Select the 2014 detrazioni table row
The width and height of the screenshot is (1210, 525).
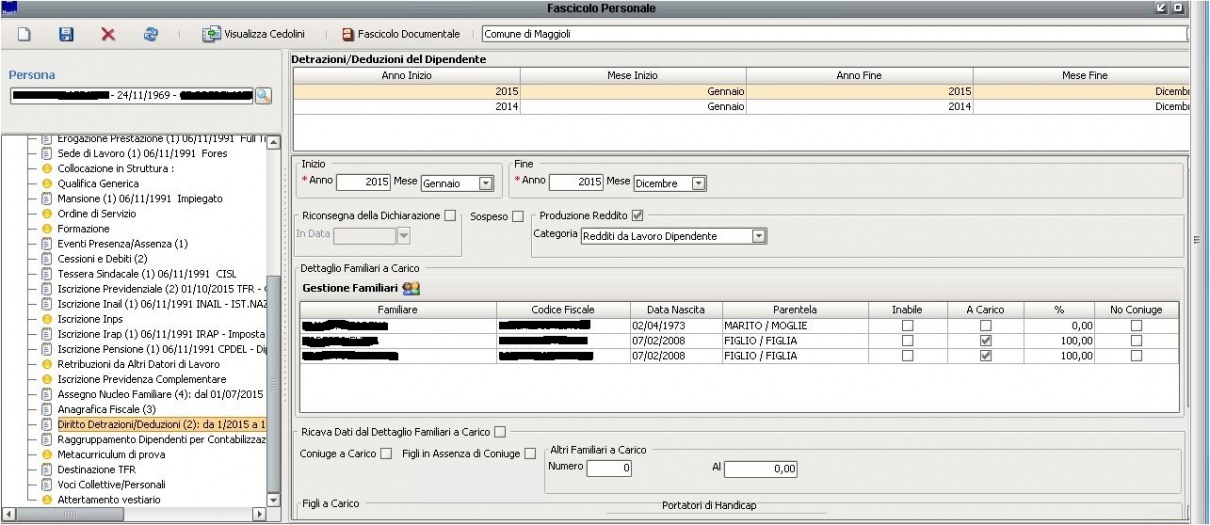pyautogui.click(x=740, y=106)
